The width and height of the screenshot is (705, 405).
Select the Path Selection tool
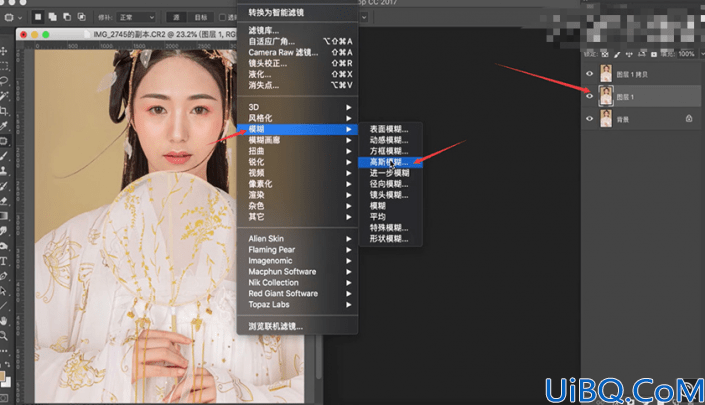click(4, 291)
